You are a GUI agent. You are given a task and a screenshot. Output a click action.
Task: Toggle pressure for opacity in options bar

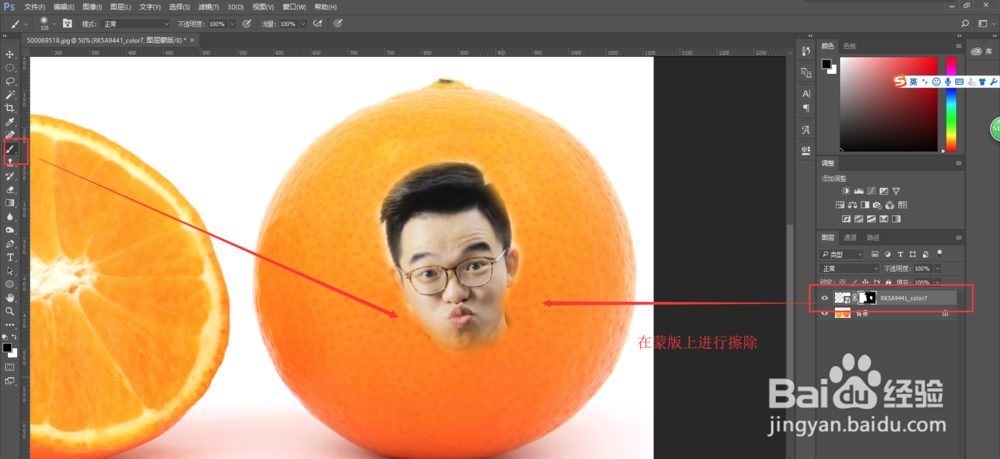[x=246, y=24]
